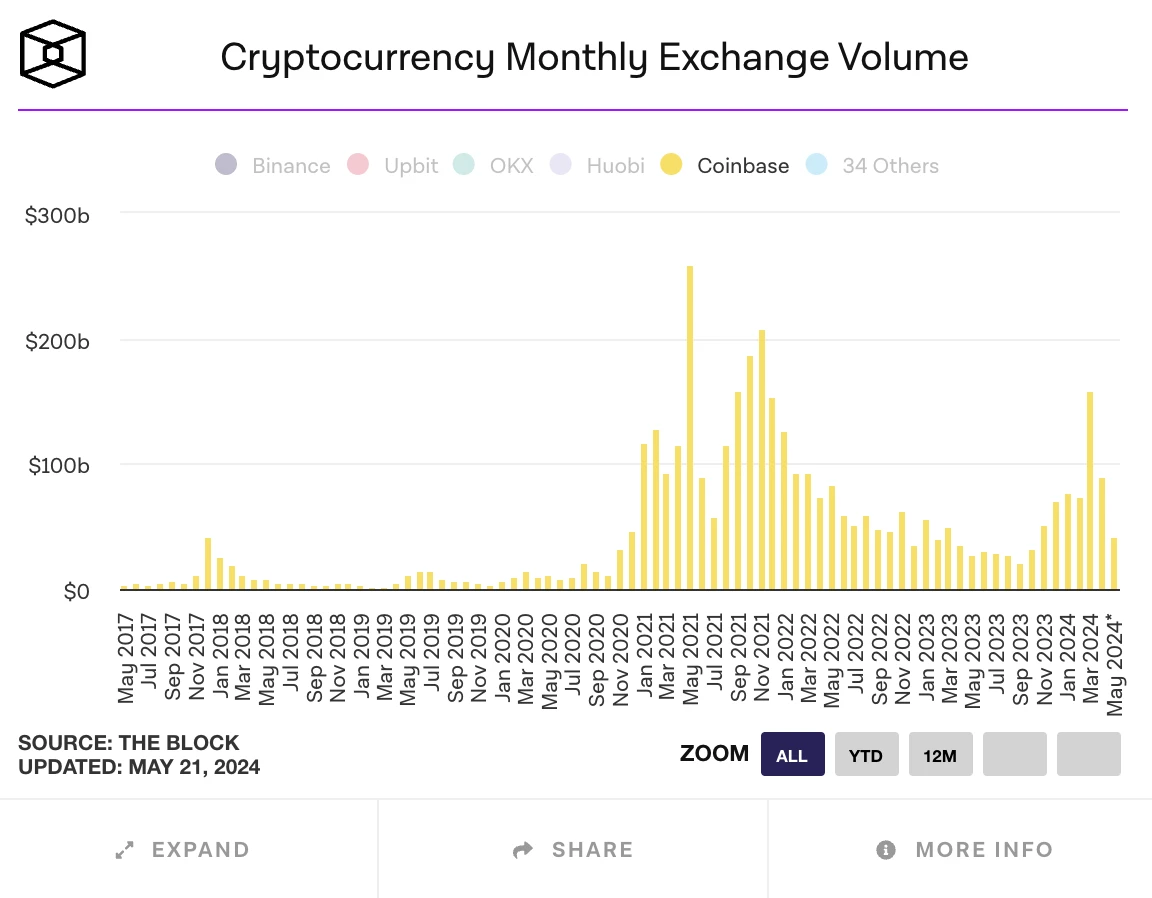Image resolution: width=1152 pixels, height=898 pixels.
Task: Click the SHARE label
Action: coord(593,850)
